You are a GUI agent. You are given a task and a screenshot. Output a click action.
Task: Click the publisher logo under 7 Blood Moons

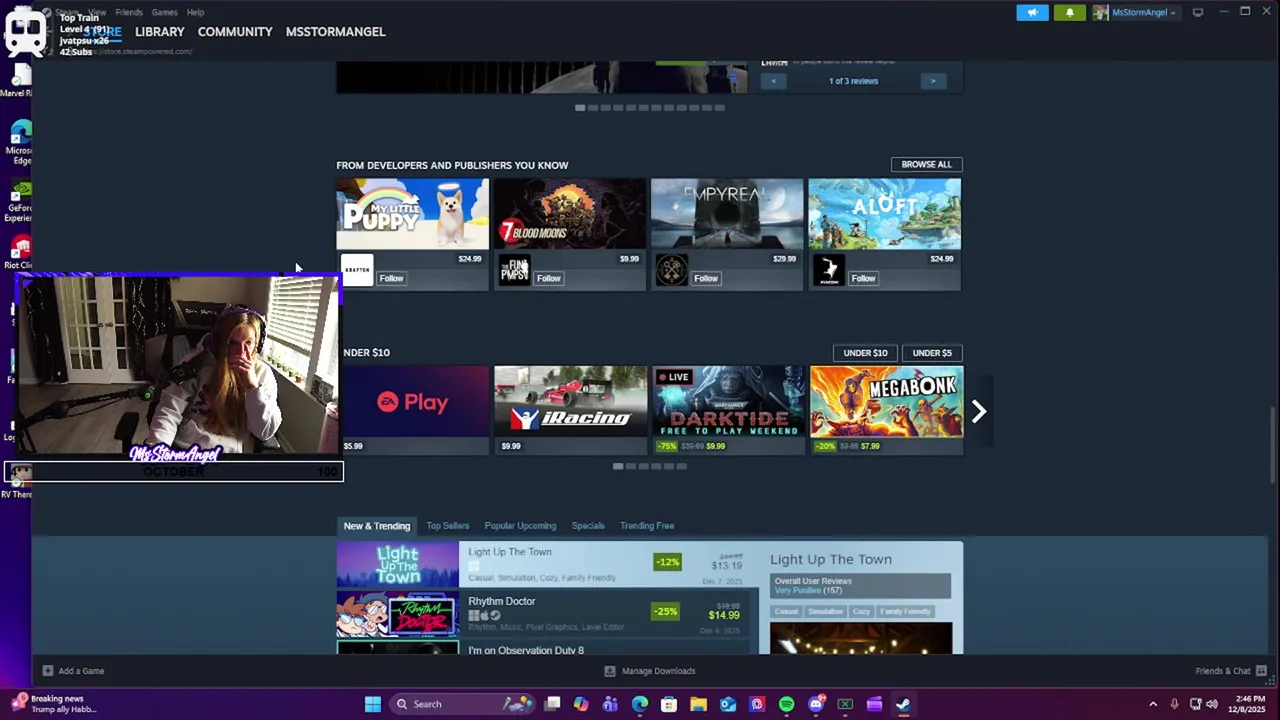514,270
